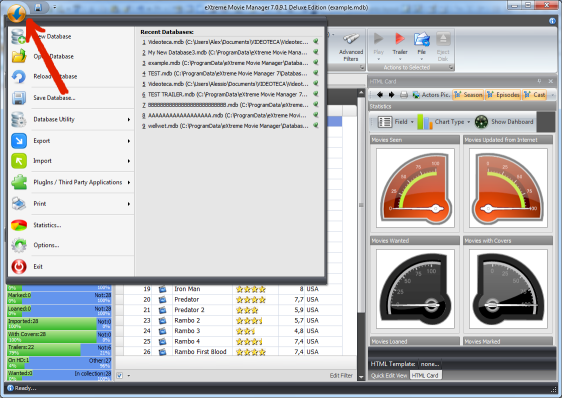Viewport: 562px width, 398px height.
Task: Click the Play ribbon button
Action: pos(378,47)
